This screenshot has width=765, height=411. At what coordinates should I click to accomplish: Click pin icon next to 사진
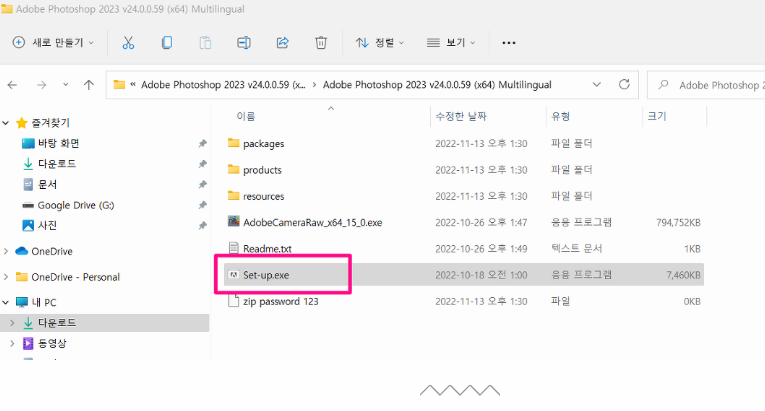click(202, 226)
